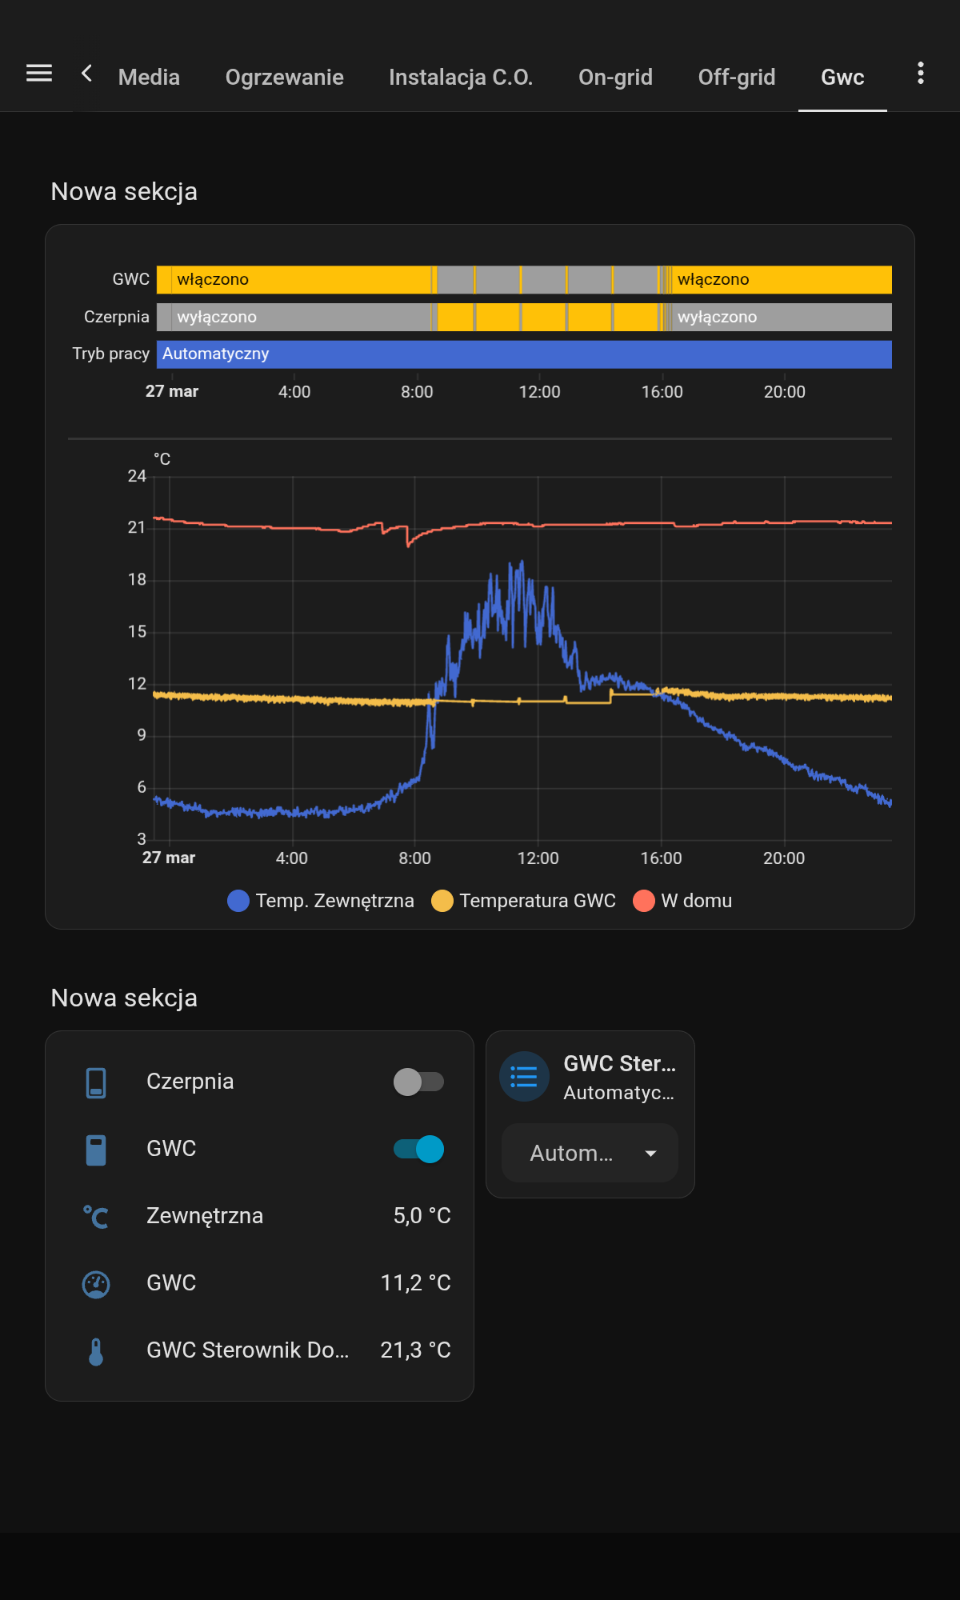Switch to the Ogrzewanie tab
960x1600 pixels.
point(284,77)
